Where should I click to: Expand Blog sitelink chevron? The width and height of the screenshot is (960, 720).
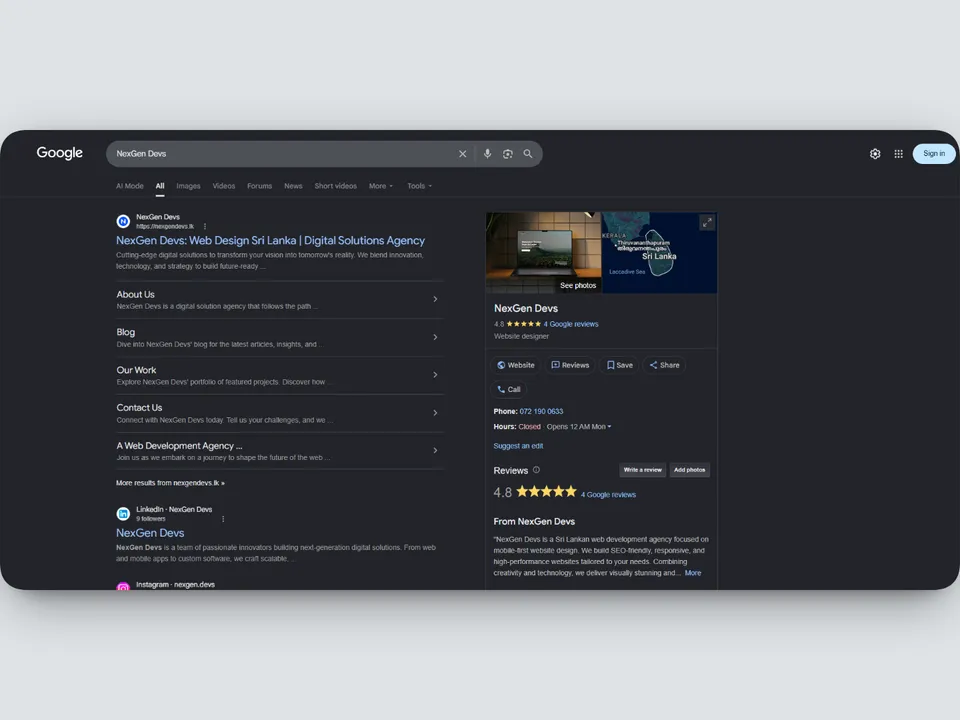click(x=435, y=337)
